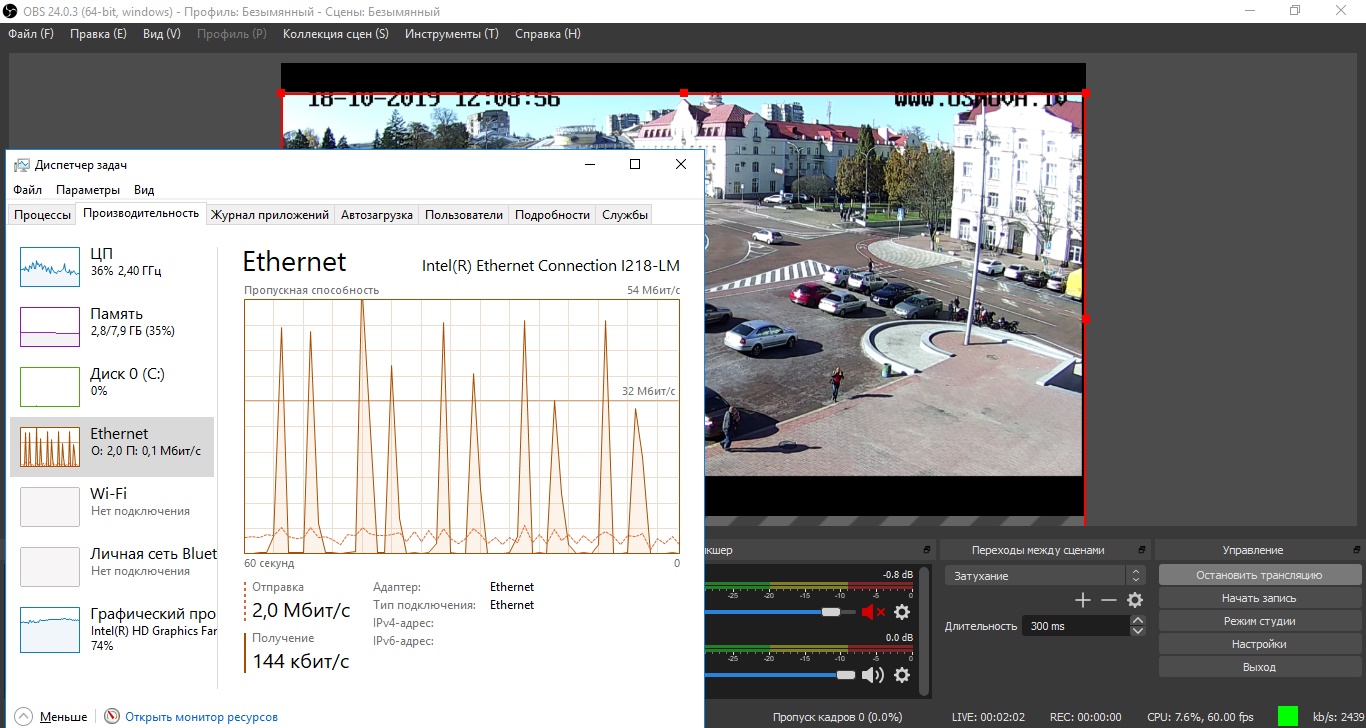Remove scene transition with minus icon
1366x728 pixels.
[1108, 600]
